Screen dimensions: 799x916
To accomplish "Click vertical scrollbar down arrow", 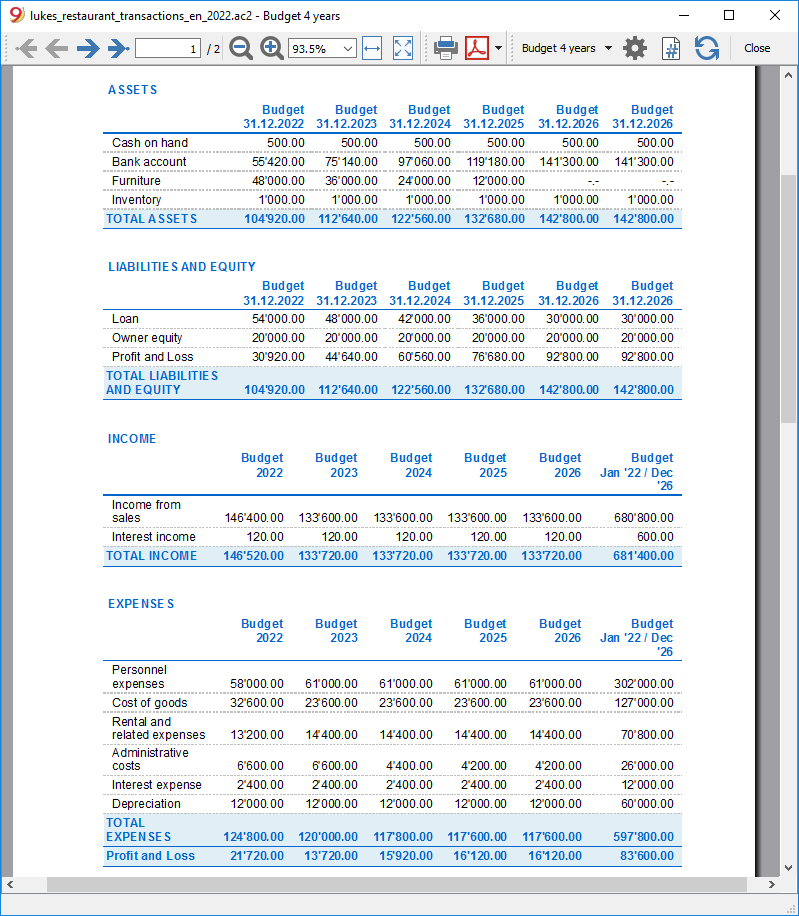I will pos(788,868).
